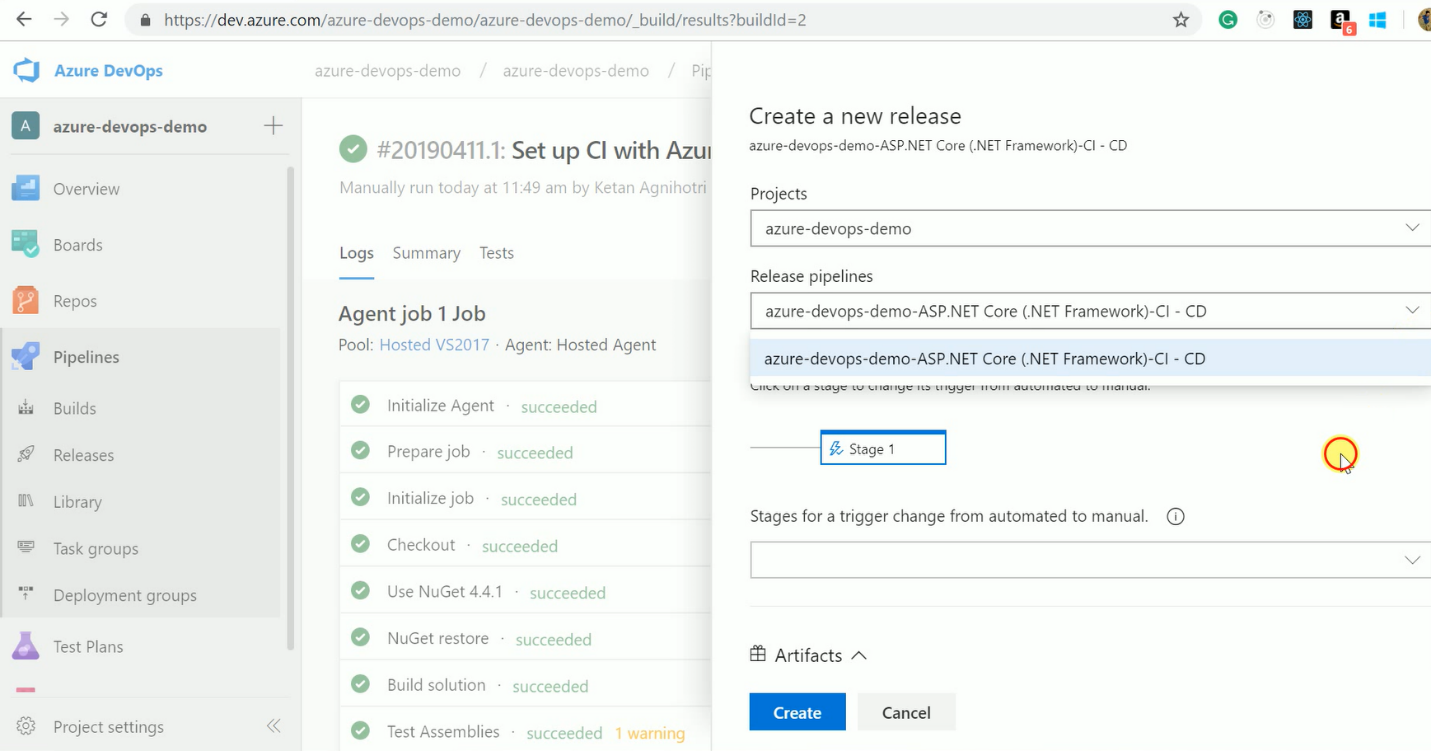The height and width of the screenshot is (751, 1431).
Task: Open Project settings gear
Action: 27,727
